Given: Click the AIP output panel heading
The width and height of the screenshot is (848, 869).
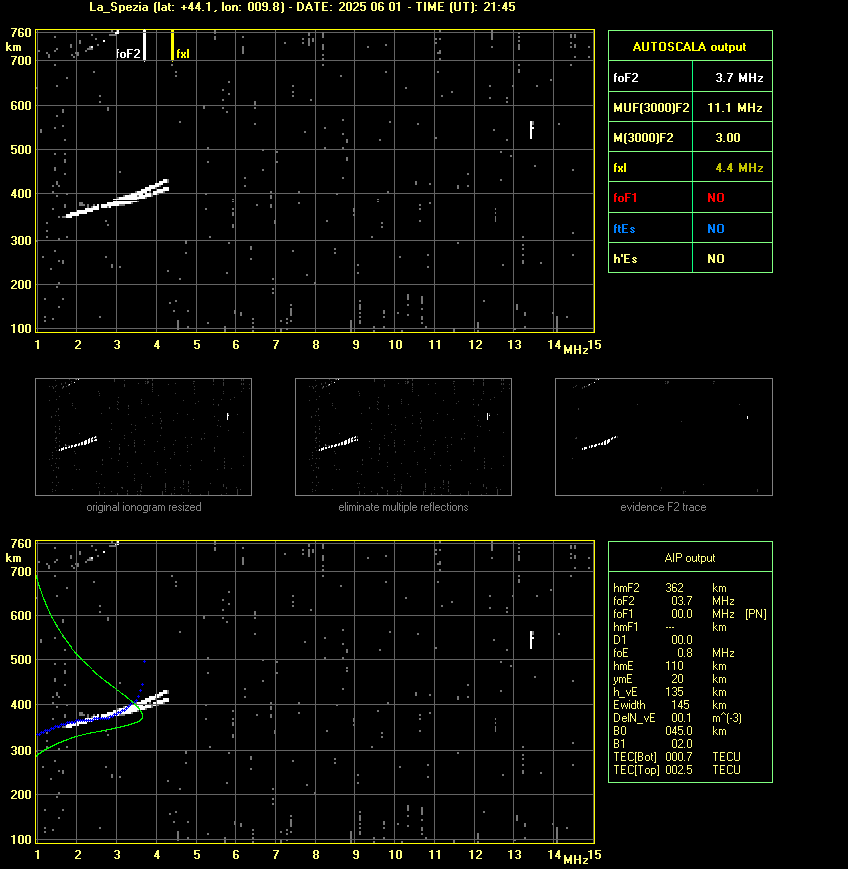Looking at the screenshot, I should 689,558.
